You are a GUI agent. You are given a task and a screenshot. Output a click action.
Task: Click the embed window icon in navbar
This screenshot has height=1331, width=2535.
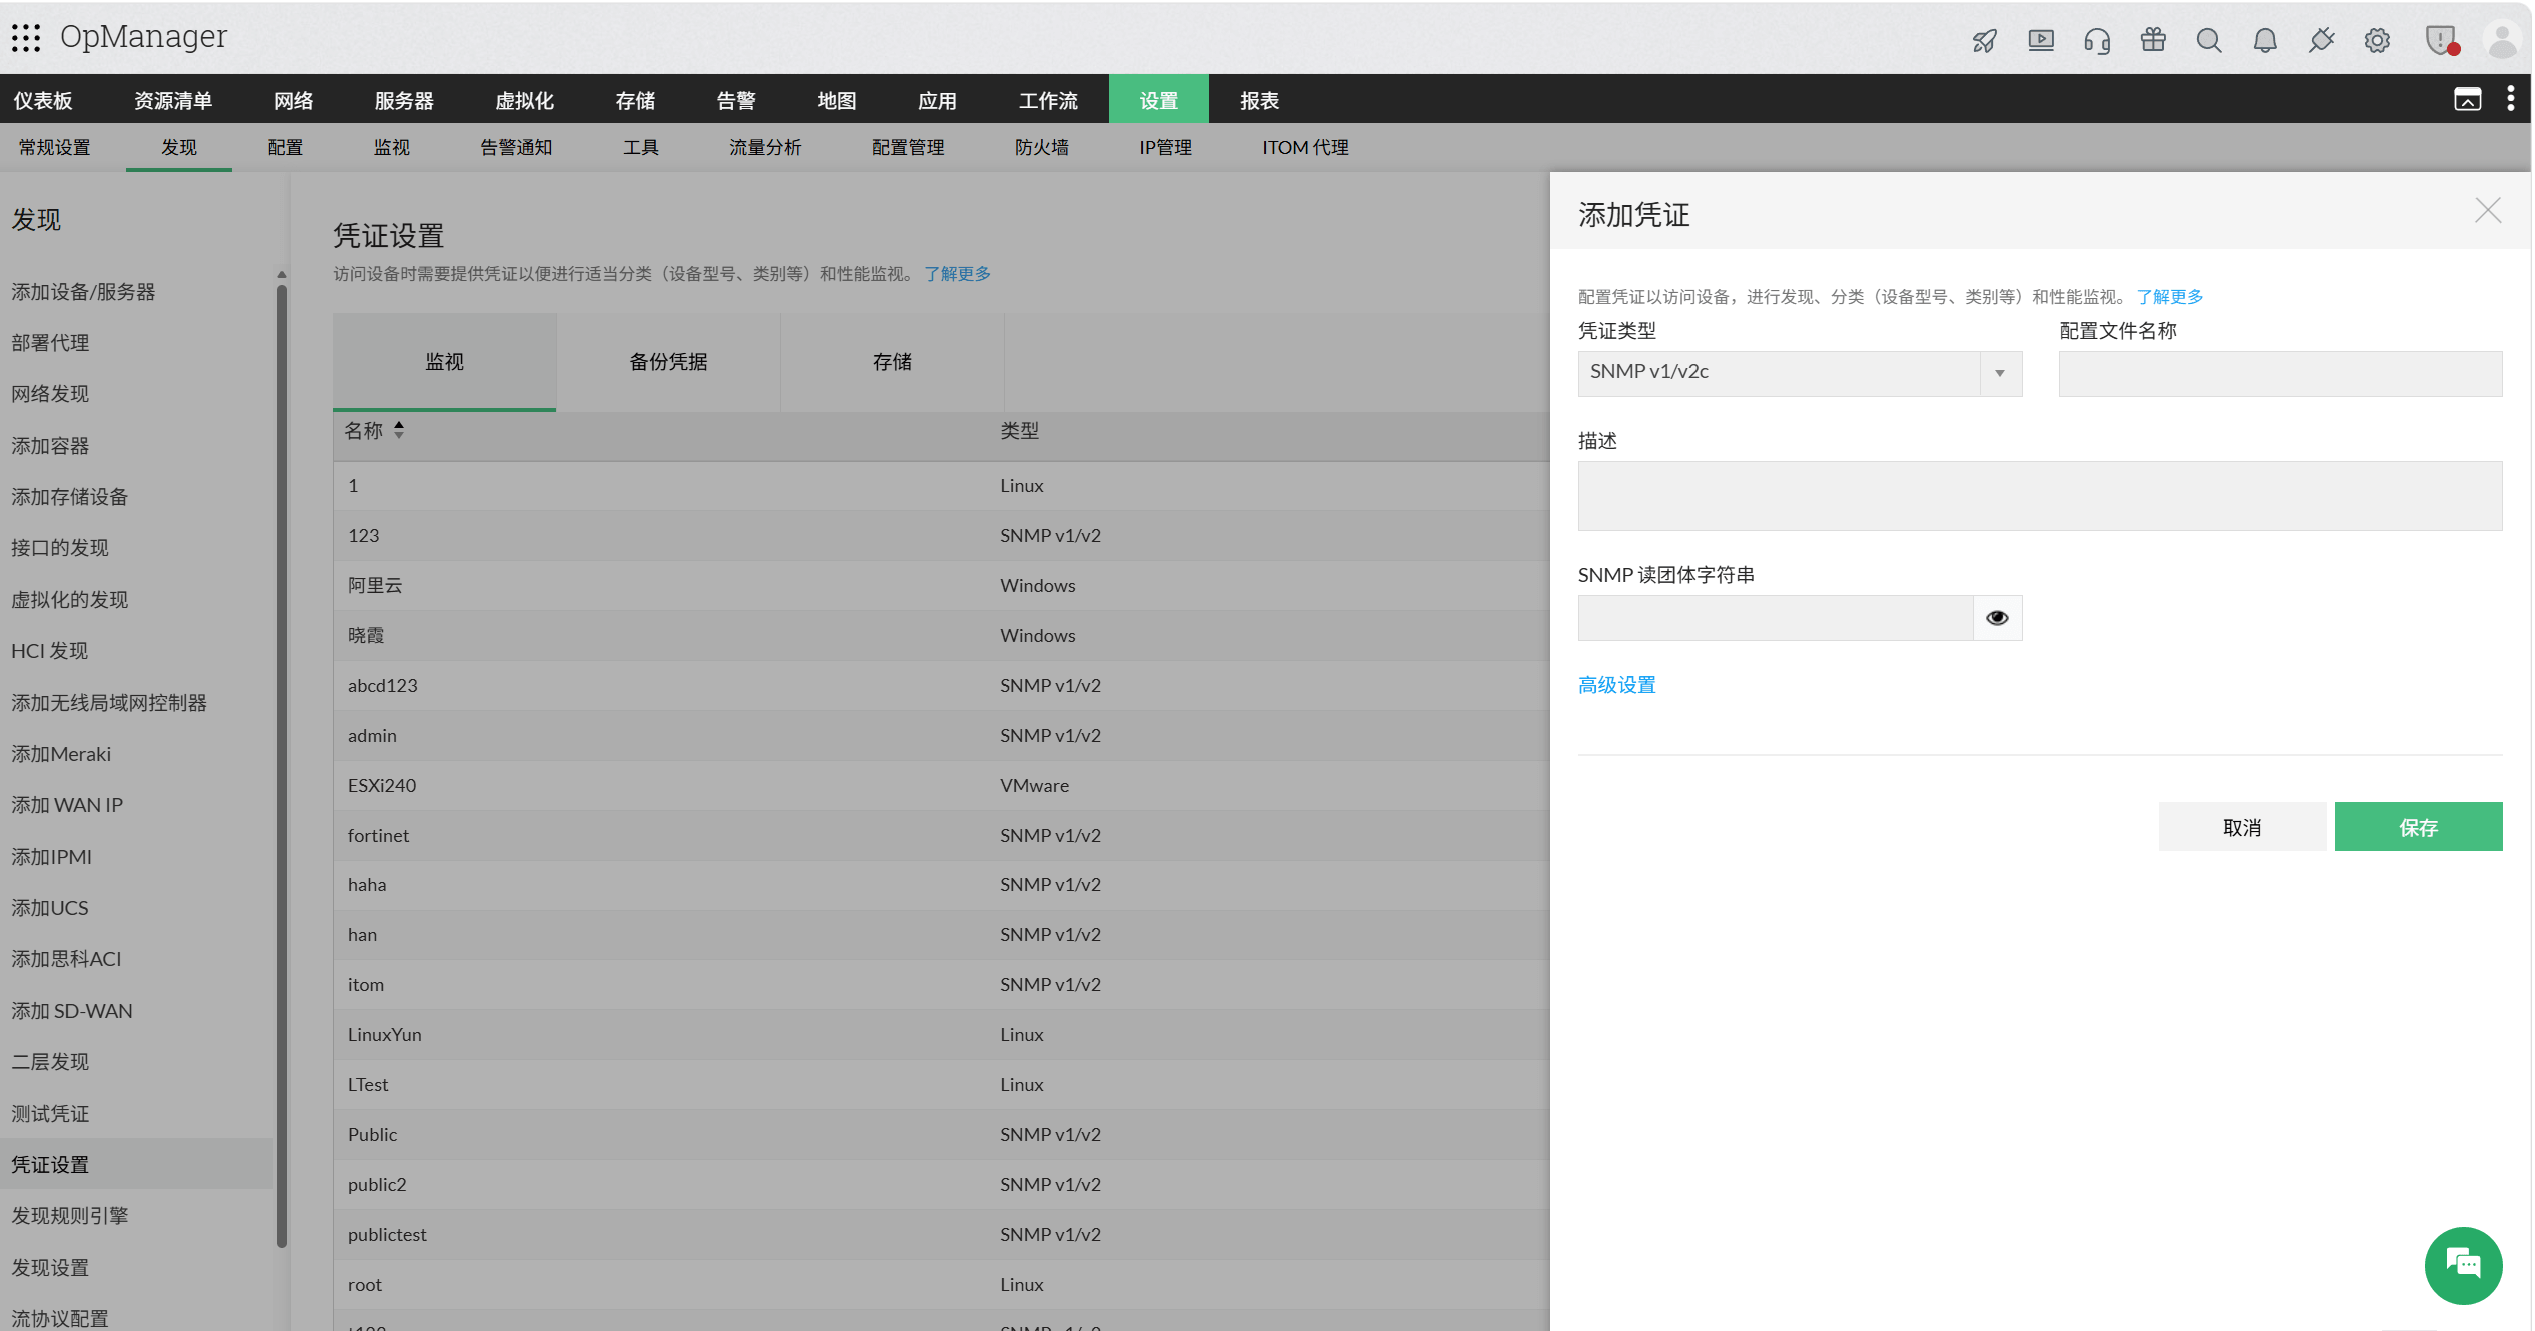pos(2468,99)
